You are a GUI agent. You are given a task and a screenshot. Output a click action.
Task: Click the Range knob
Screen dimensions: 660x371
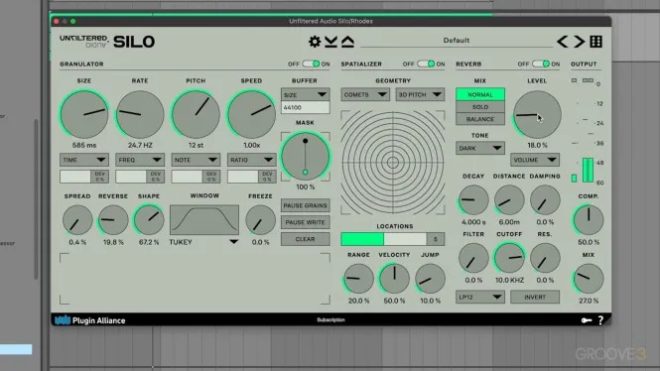pos(358,279)
